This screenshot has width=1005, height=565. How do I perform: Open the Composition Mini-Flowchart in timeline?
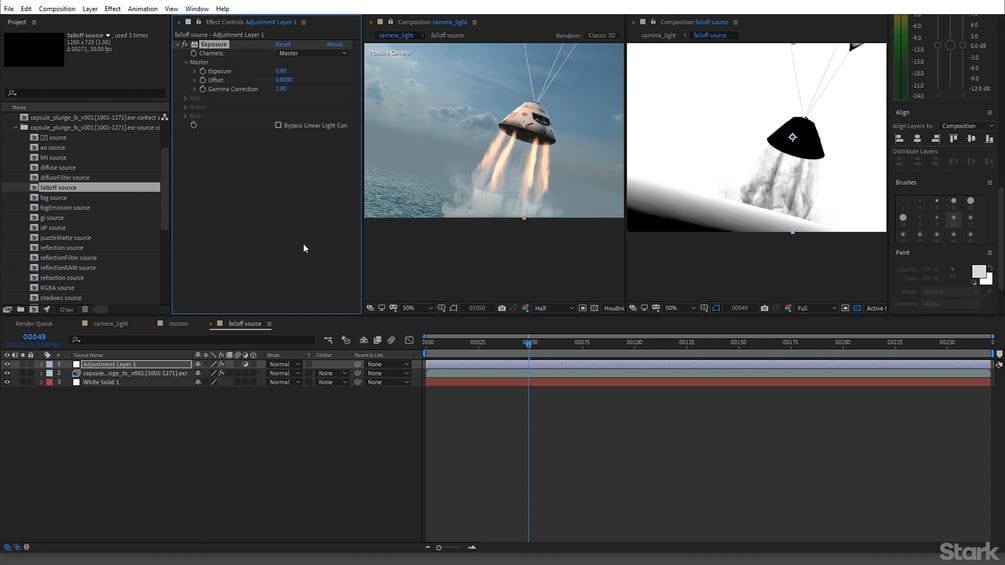point(328,340)
